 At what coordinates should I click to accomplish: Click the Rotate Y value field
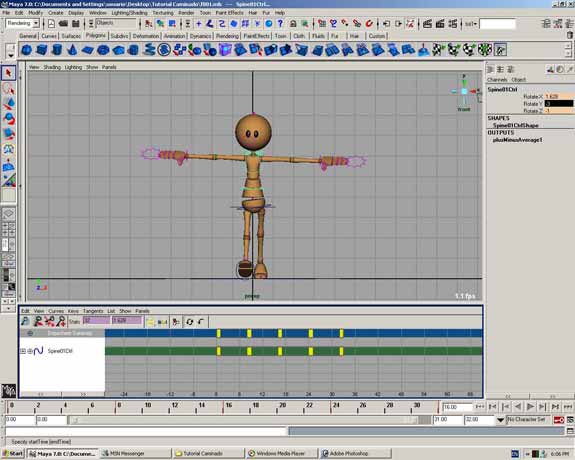[x=558, y=104]
